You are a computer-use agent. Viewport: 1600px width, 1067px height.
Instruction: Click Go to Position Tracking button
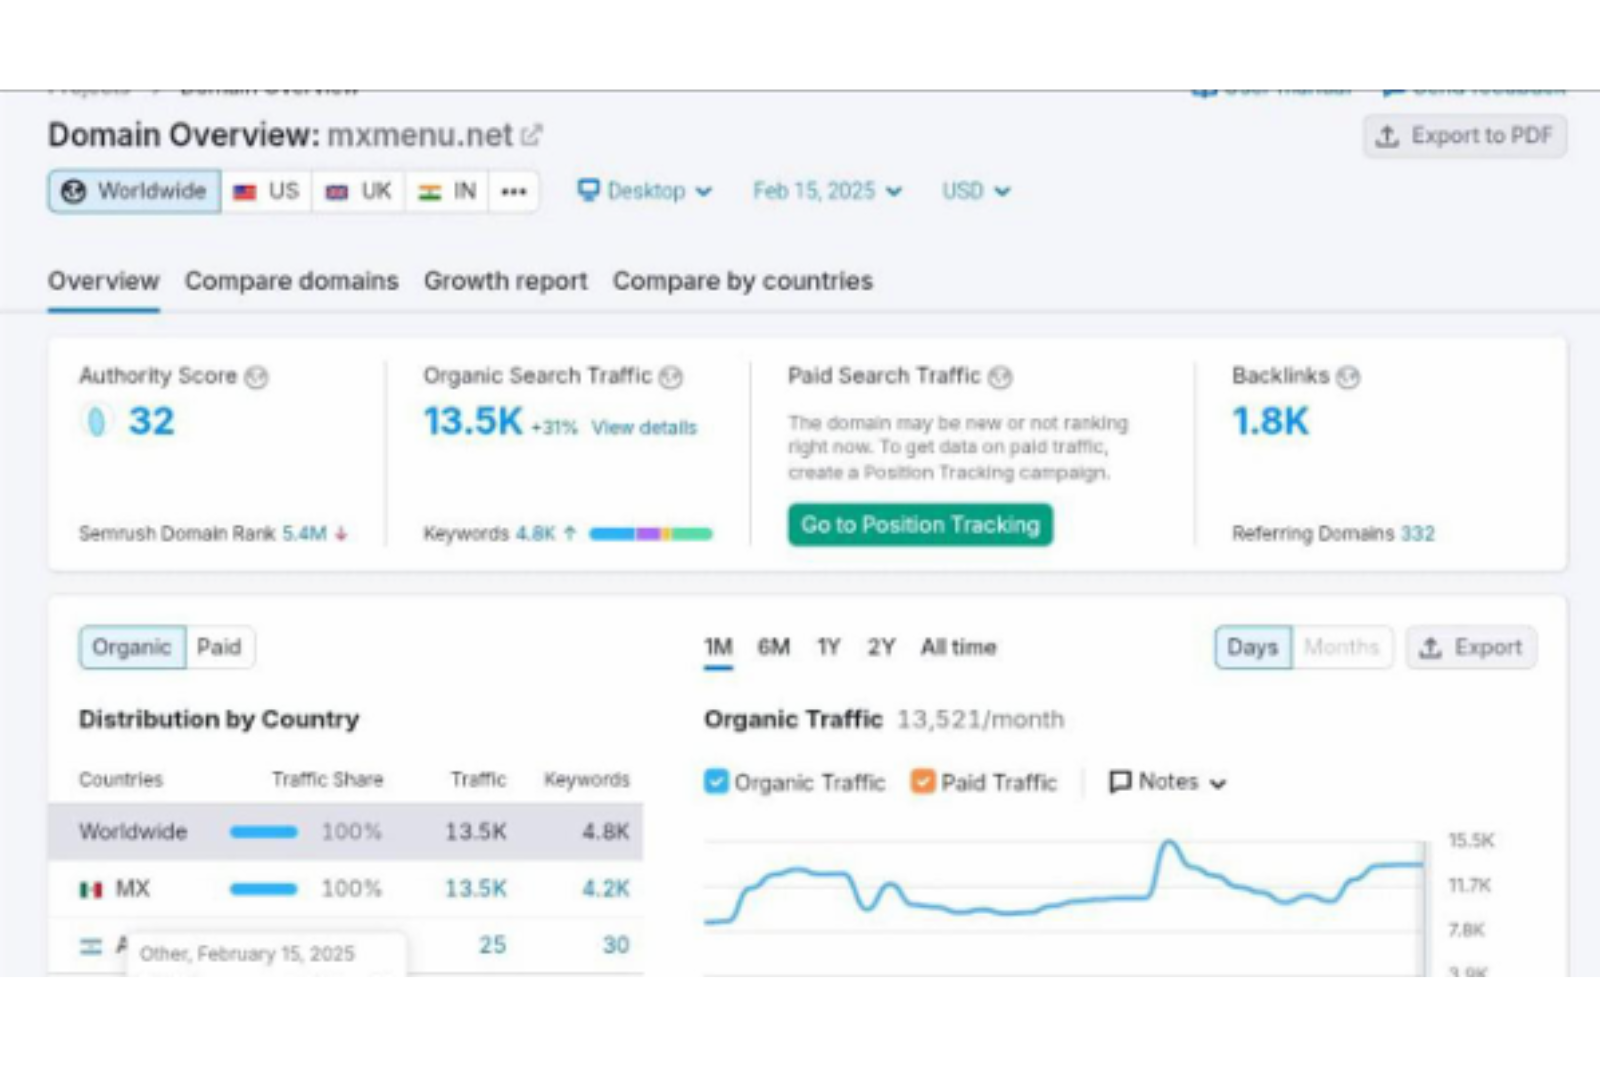point(920,525)
